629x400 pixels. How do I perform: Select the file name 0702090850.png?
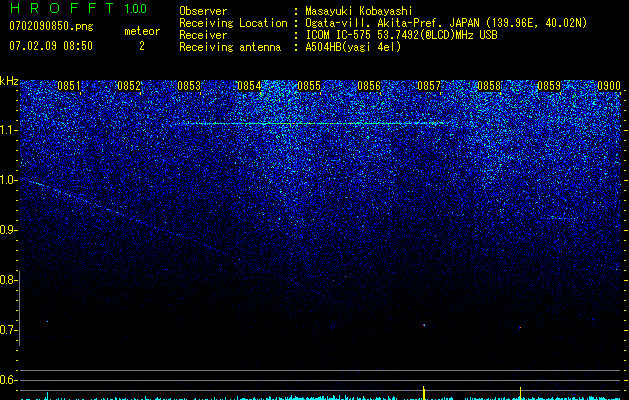51,27
